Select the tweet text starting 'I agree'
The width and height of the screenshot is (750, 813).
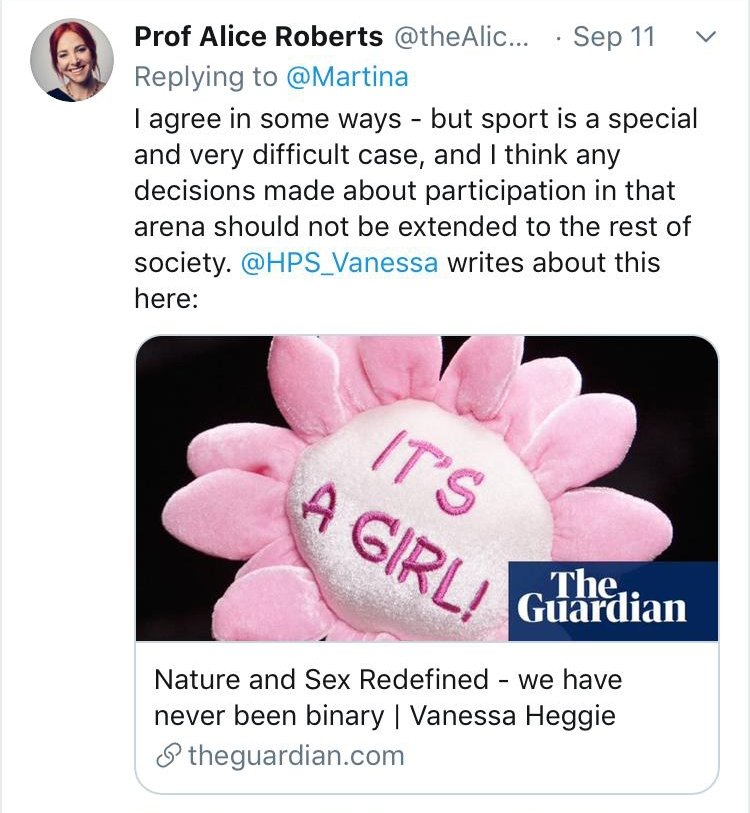[x=415, y=208]
